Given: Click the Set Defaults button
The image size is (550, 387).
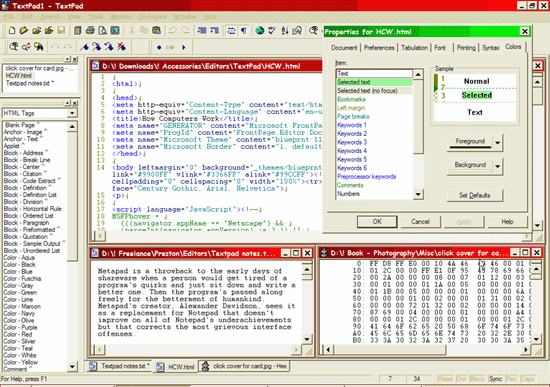Looking at the screenshot, I should pos(475,195).
